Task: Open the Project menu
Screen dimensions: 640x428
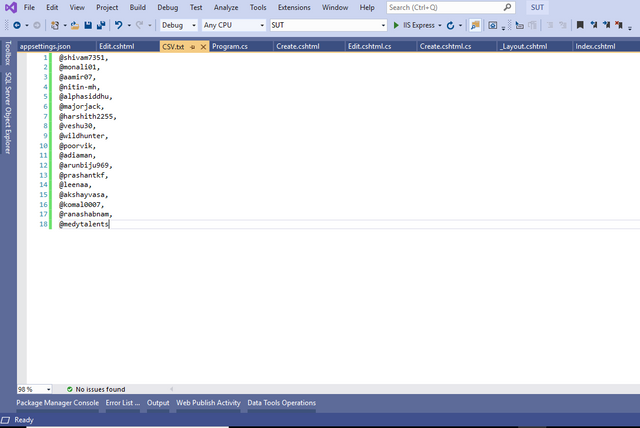Action: [x=107, y=7]
